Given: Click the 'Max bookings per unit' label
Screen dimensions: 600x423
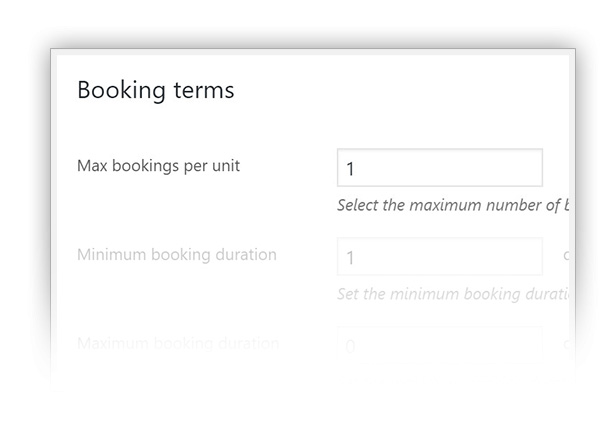Looking at the screenshot, I should [x=158, y=166].
